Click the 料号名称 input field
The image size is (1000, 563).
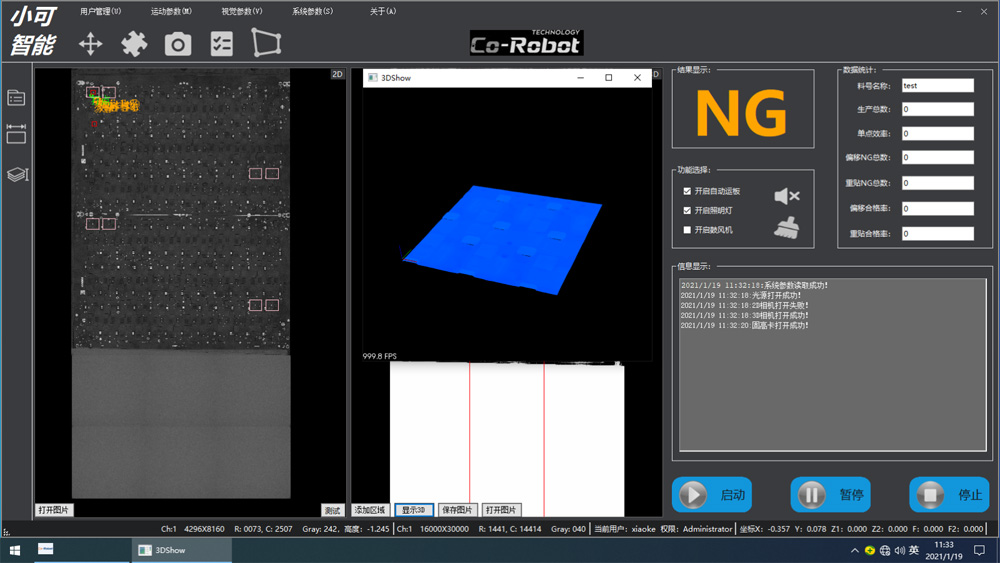tap(937, 86)
